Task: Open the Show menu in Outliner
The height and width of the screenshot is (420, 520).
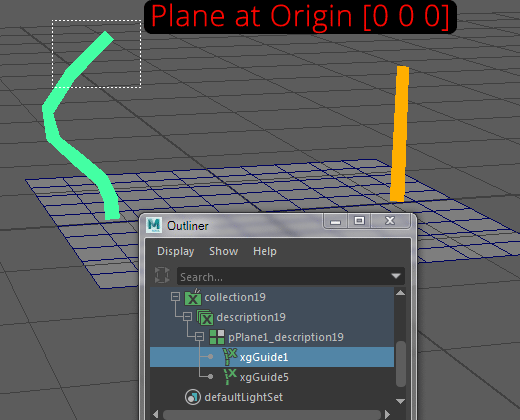Action: coord(224,251)
